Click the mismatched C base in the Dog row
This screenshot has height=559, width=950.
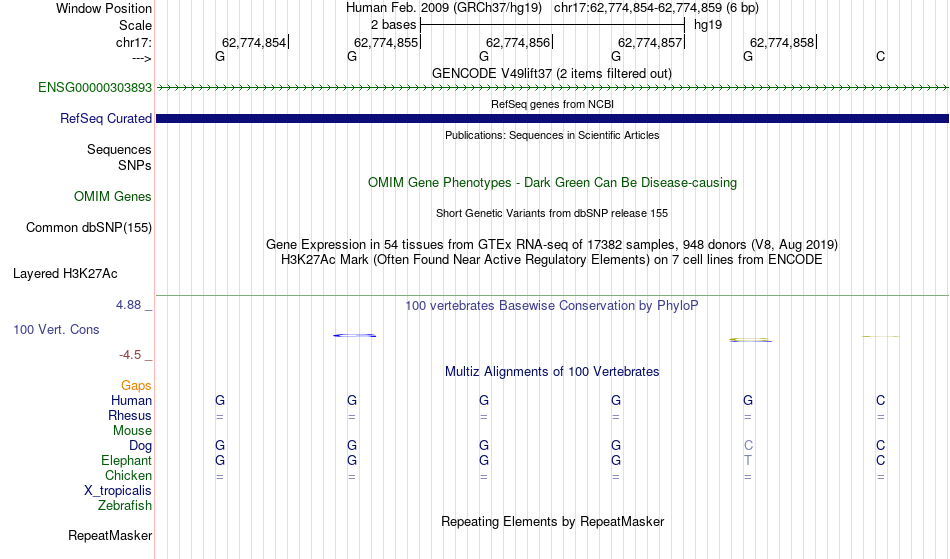tap(748, 446)
